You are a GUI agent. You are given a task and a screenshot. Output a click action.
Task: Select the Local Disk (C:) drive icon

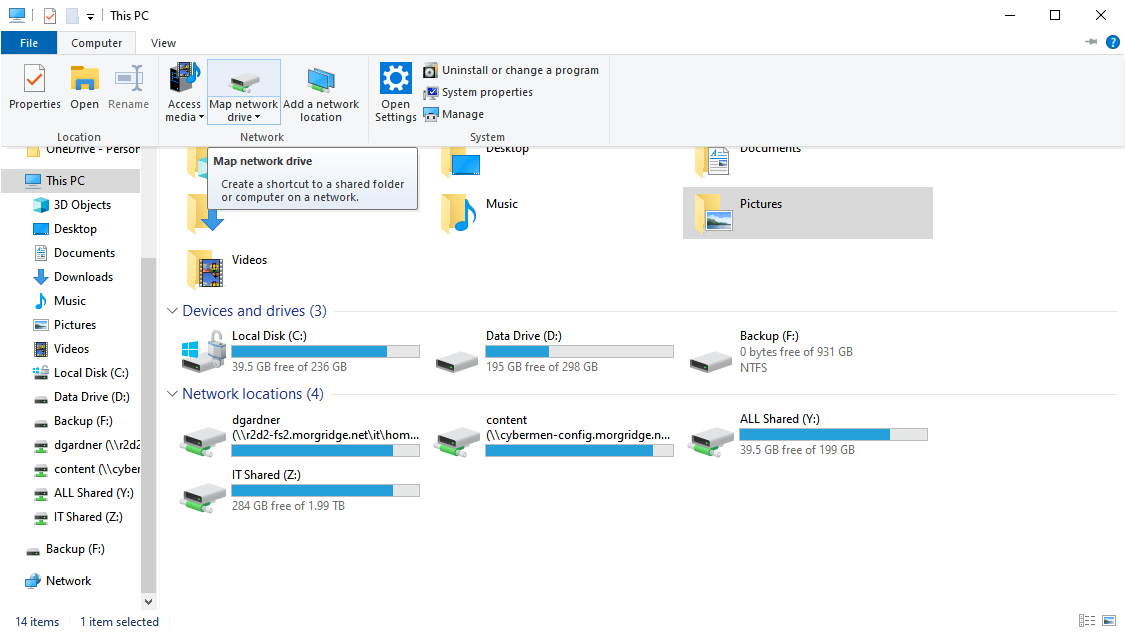point(204,351)
